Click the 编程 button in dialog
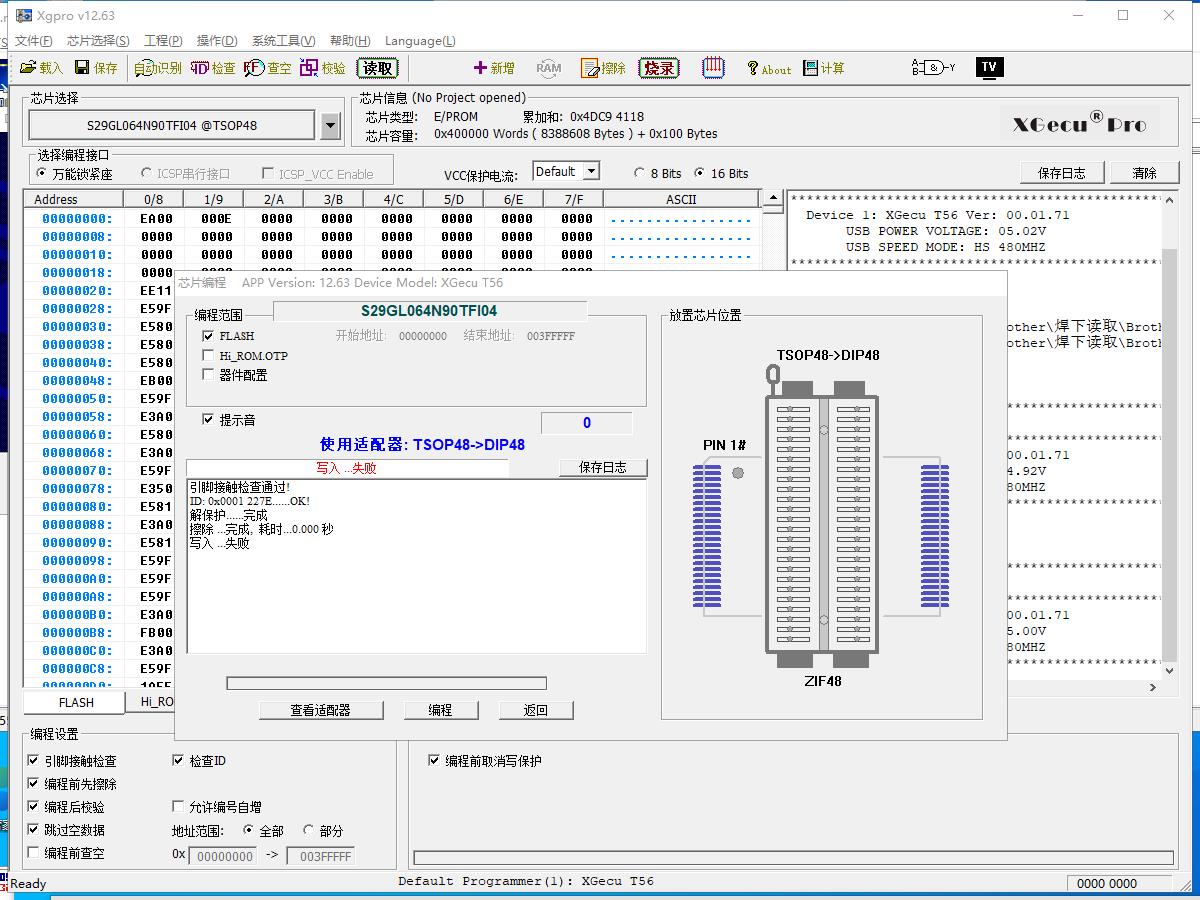The image size is (1200, 900). click(440, 710)
